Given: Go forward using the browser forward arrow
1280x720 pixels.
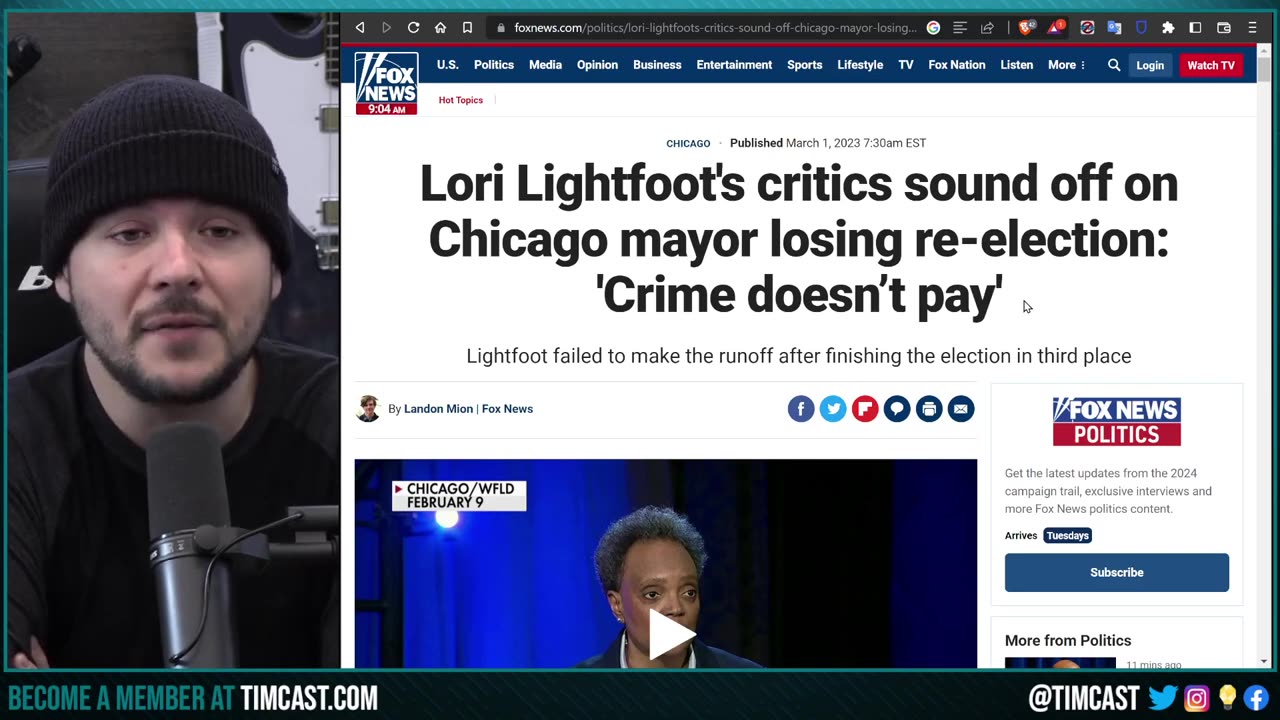Looking at the screenshot, I should pos(386,28).
